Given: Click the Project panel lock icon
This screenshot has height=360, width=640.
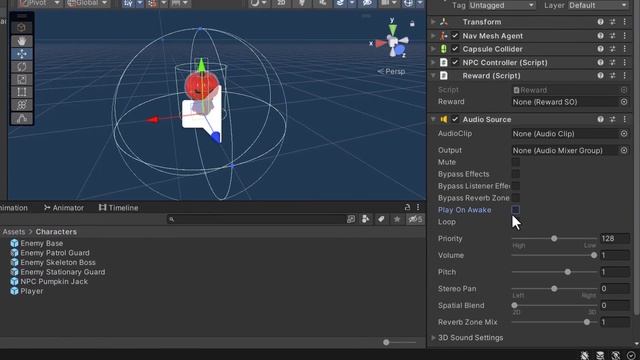Looking at the screenshot, I should [407, 207].
